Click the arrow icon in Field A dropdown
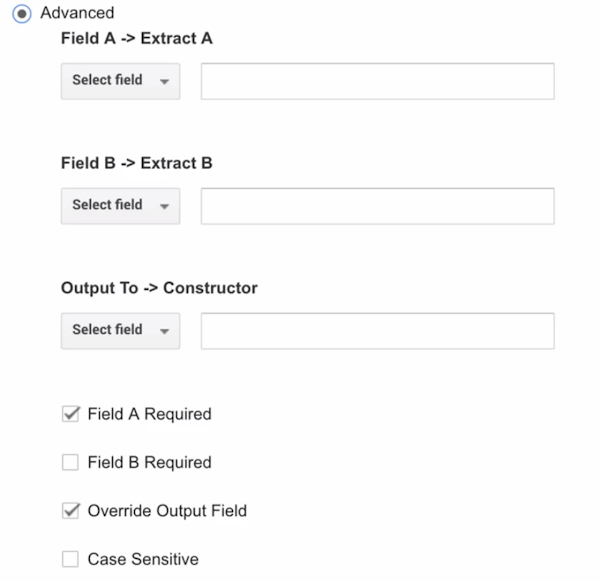This screenshot has width=600, height=581. pyautogui.click(x=163, y=82)
